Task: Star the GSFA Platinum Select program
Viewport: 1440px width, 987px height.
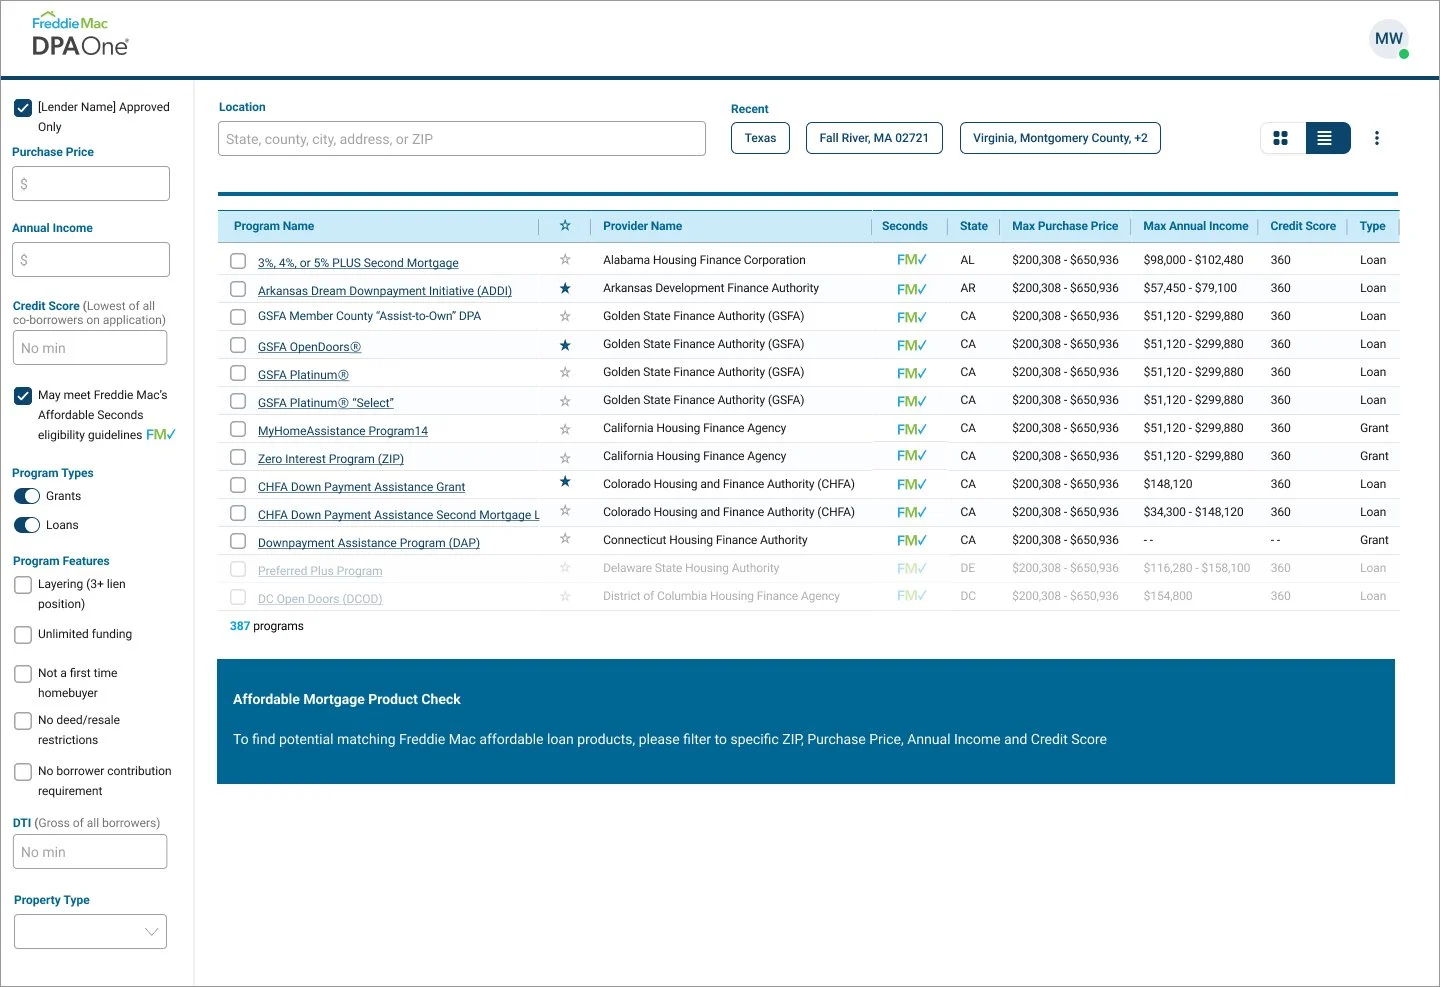Action: tap(565, 401)
